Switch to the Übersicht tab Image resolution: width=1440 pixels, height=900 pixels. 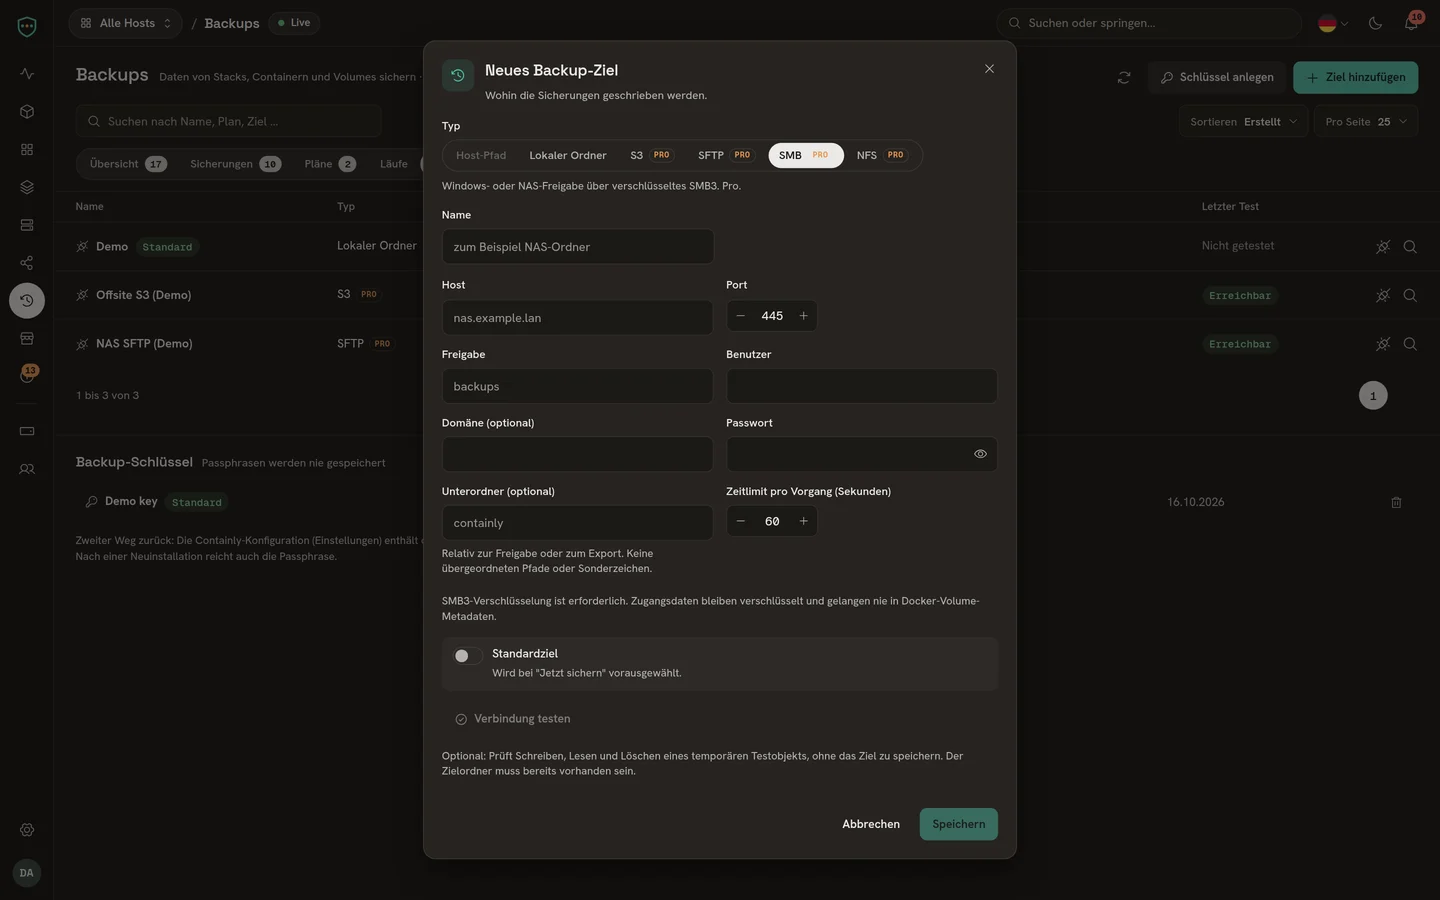(x=127, y=164)
